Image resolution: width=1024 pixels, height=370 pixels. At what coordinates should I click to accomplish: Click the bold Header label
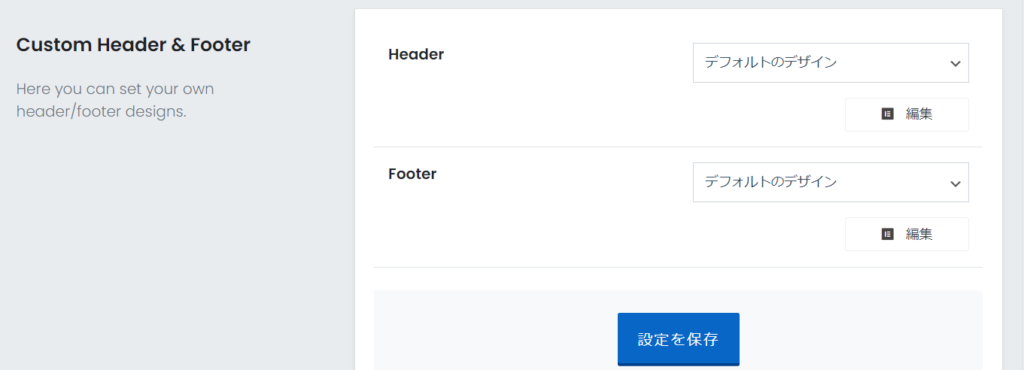click(x=416, y=55)
